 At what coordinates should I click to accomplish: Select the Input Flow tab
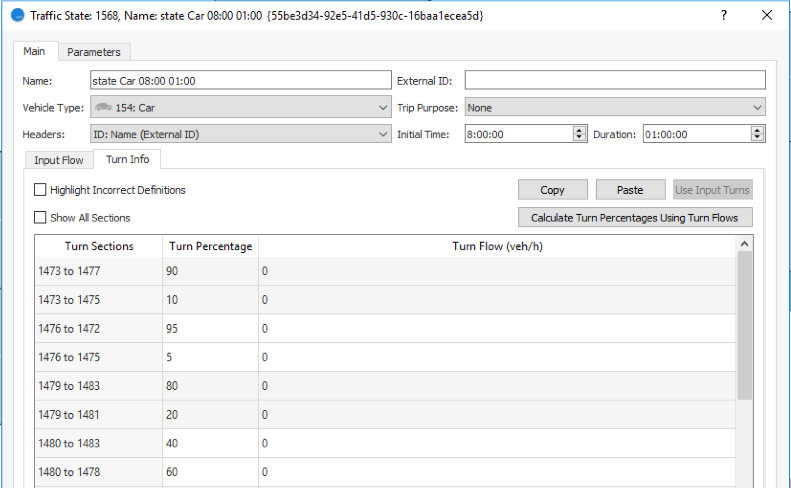tap(59, 160)
